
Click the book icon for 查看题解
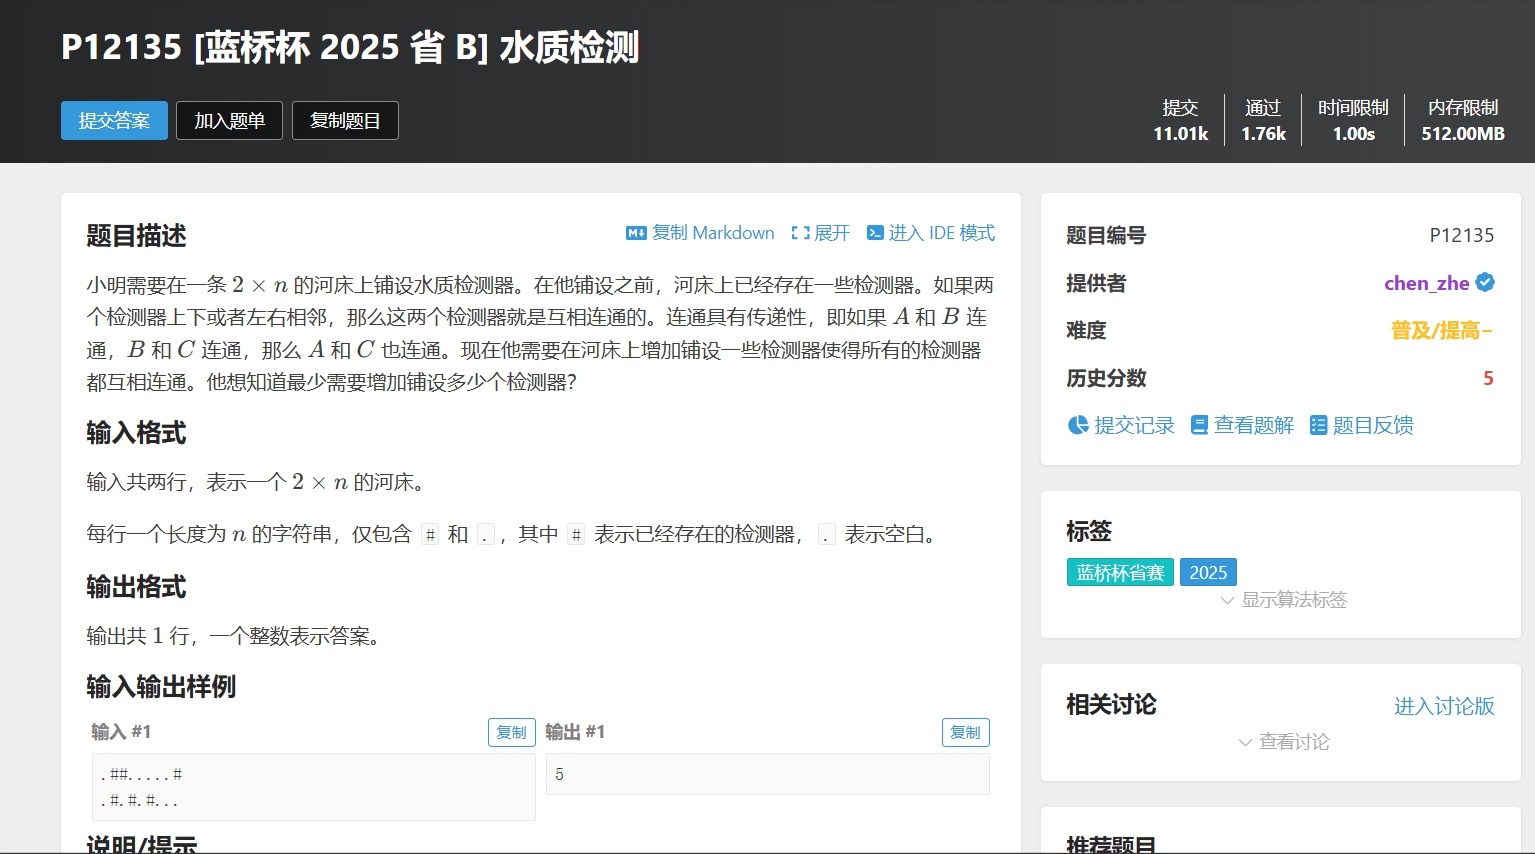point(1199,425)
